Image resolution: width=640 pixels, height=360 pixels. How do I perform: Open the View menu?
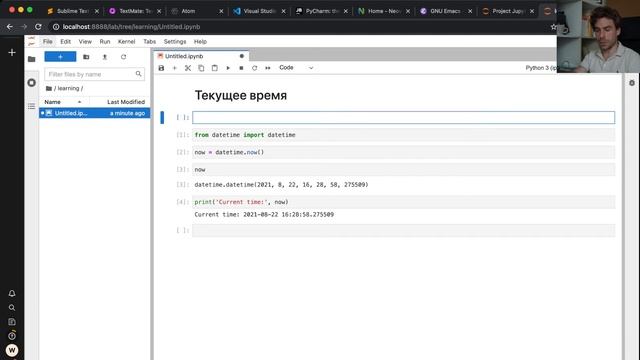[x=85, y=42]
